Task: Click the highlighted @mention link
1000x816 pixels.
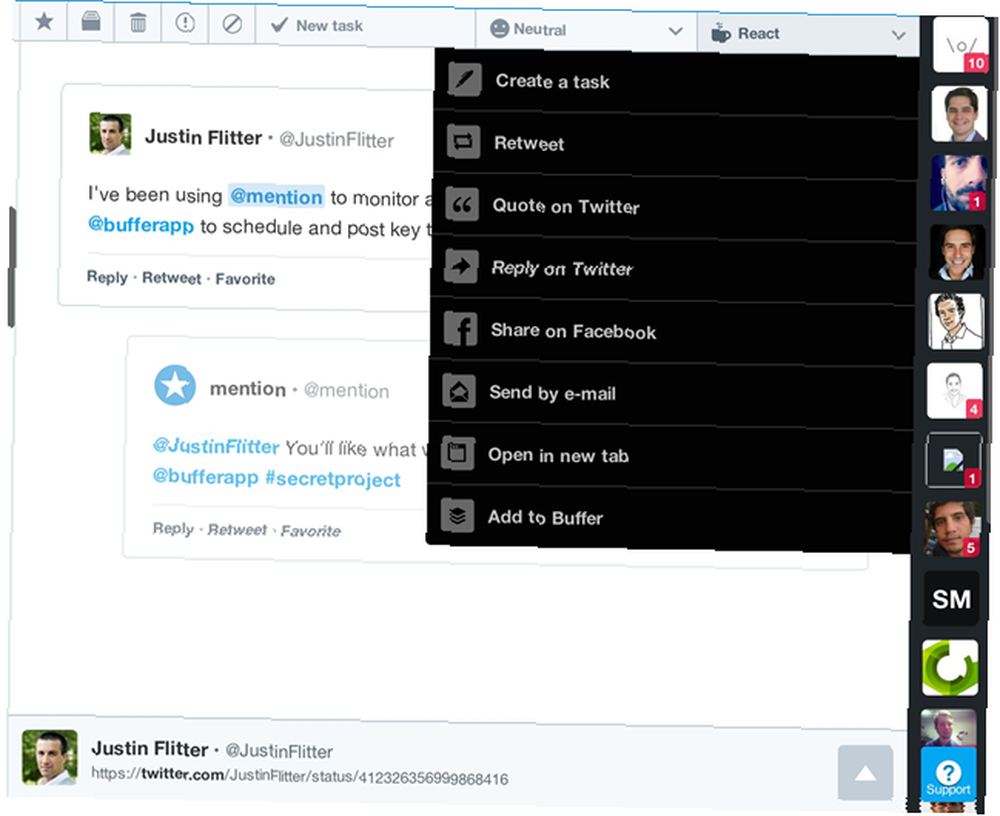Action: click(x=276, y=197)
